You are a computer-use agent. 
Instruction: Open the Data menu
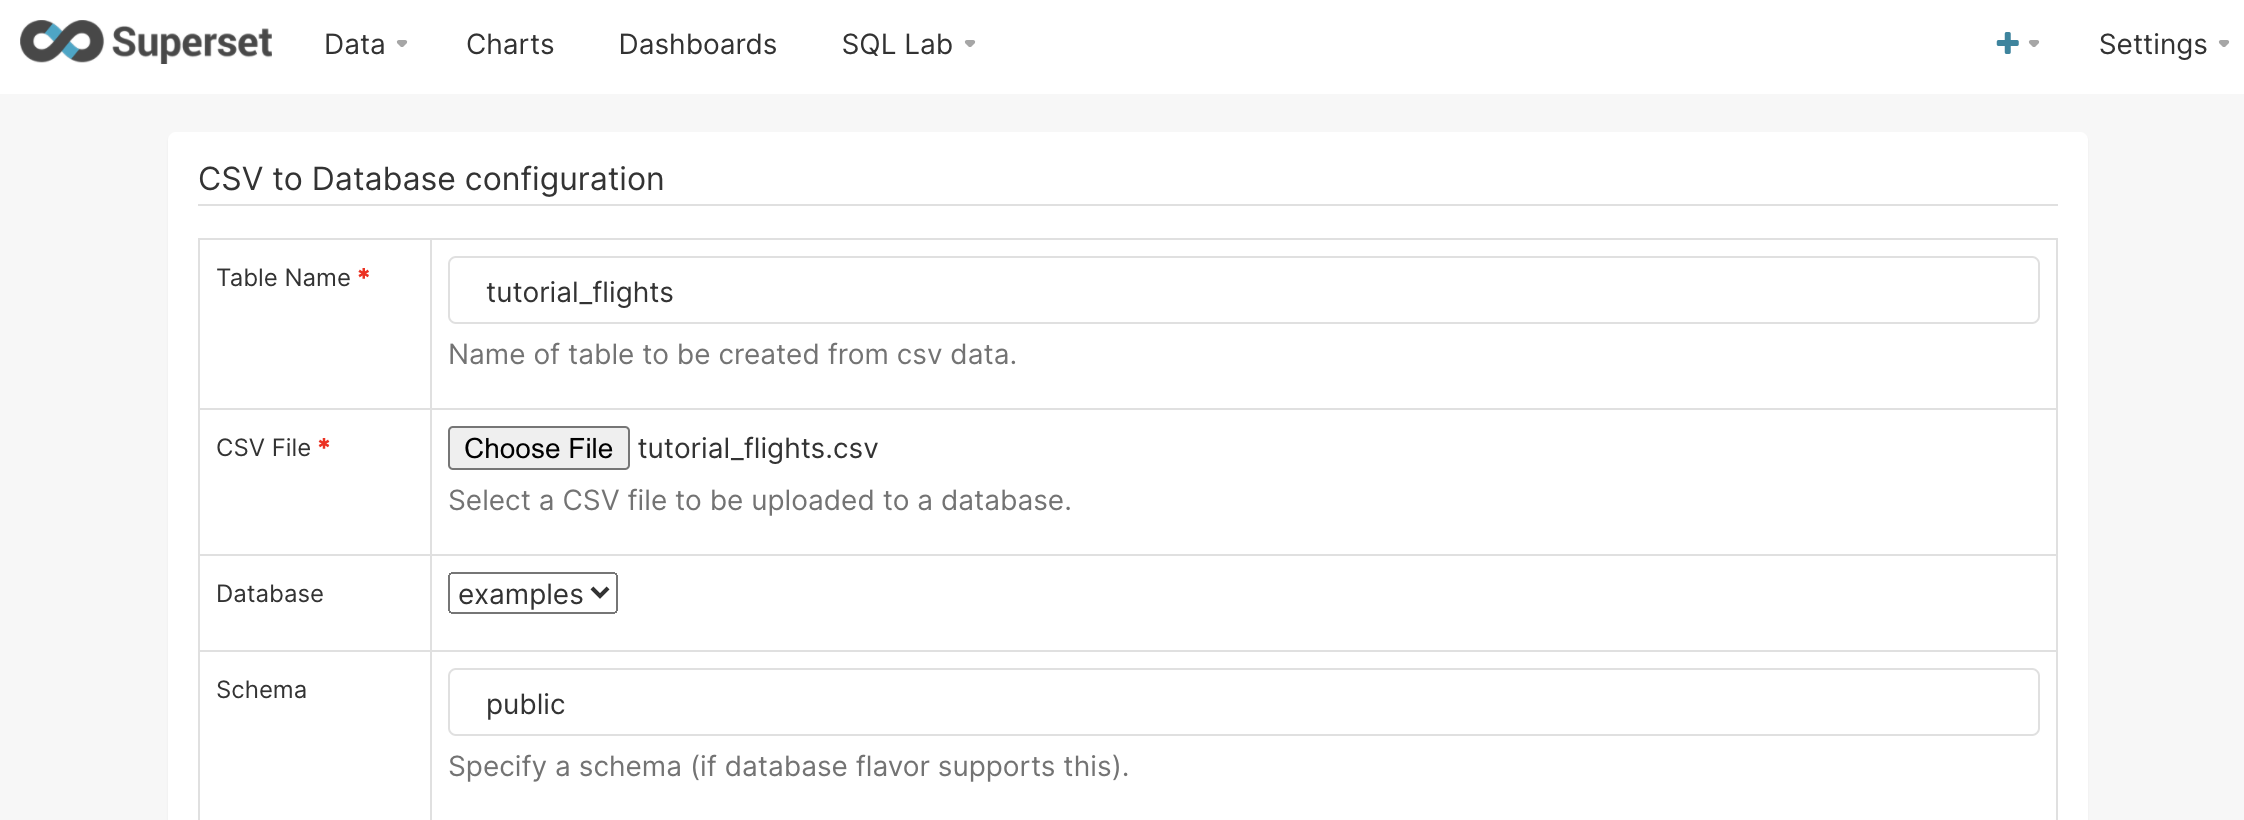coord(355,44)
